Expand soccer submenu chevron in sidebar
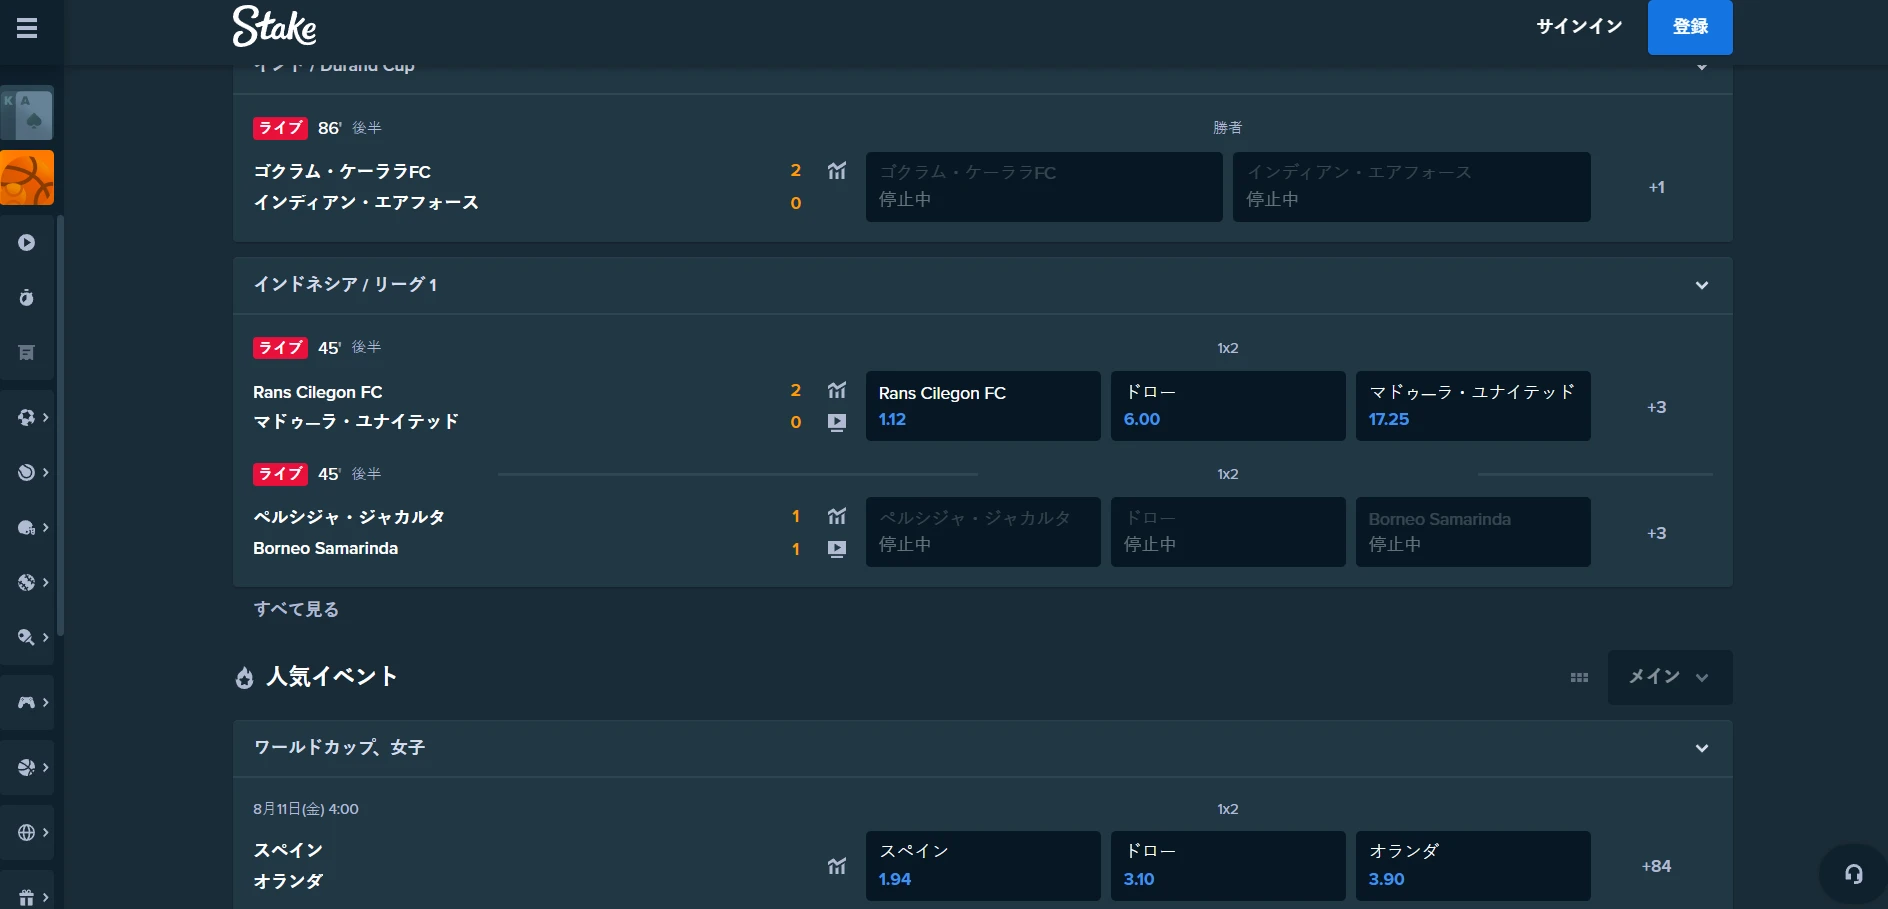This screenshot has height=909, width=1888. click(45, 417)
